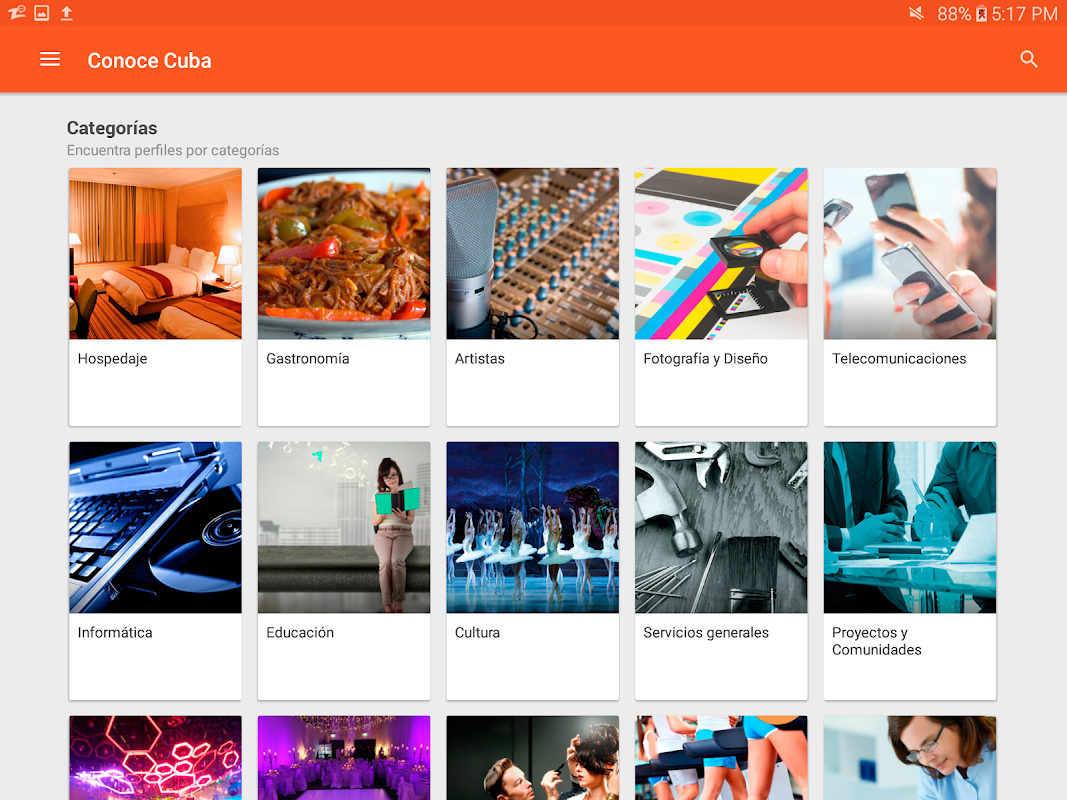Screen dimensions: 1067x800
Task: Select the Educación category label
Action: pyautogui.click(x=300, y=633)
